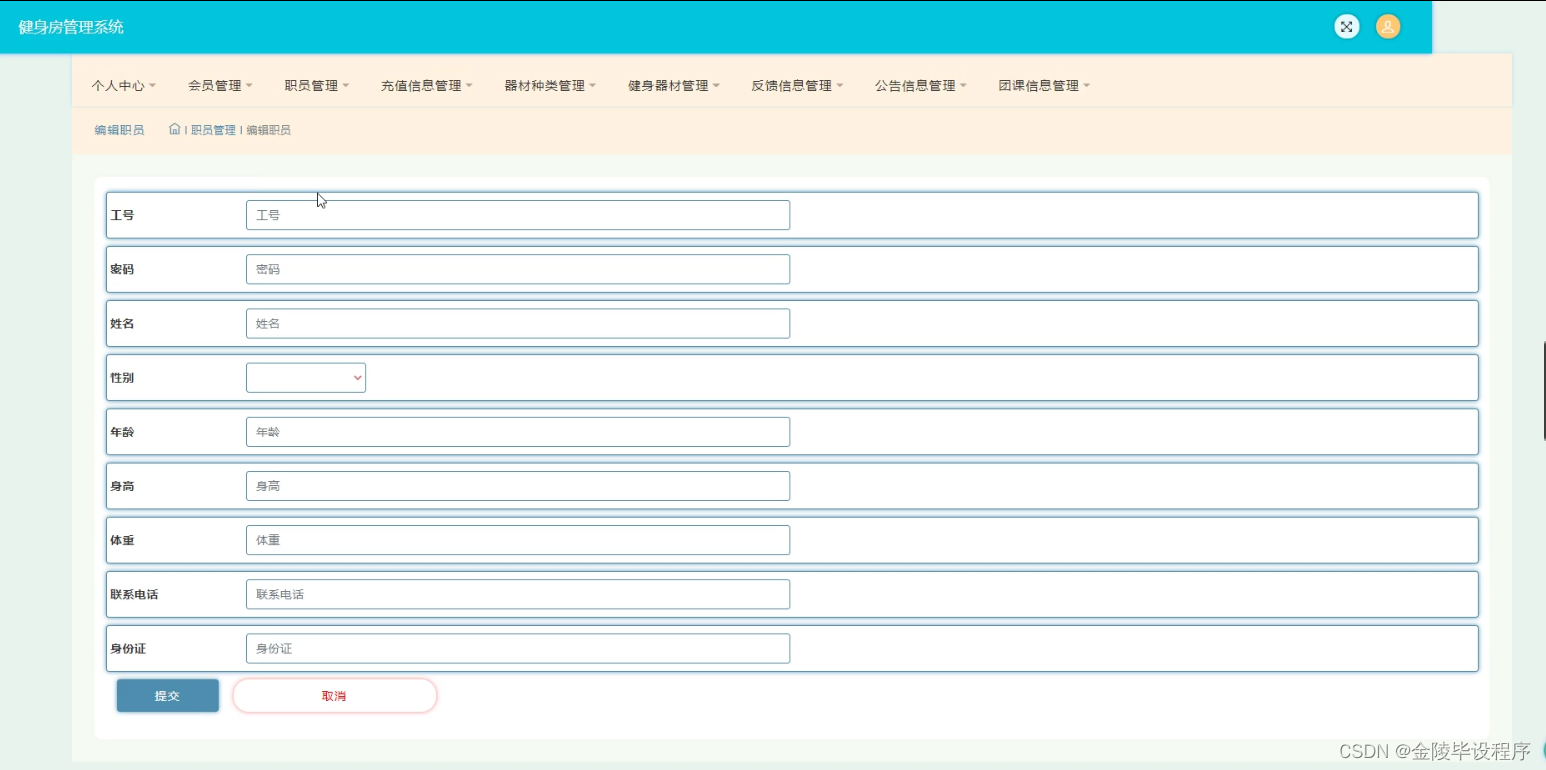Open the 职员管理 menu
The image size is (1546, 770).
316,86
